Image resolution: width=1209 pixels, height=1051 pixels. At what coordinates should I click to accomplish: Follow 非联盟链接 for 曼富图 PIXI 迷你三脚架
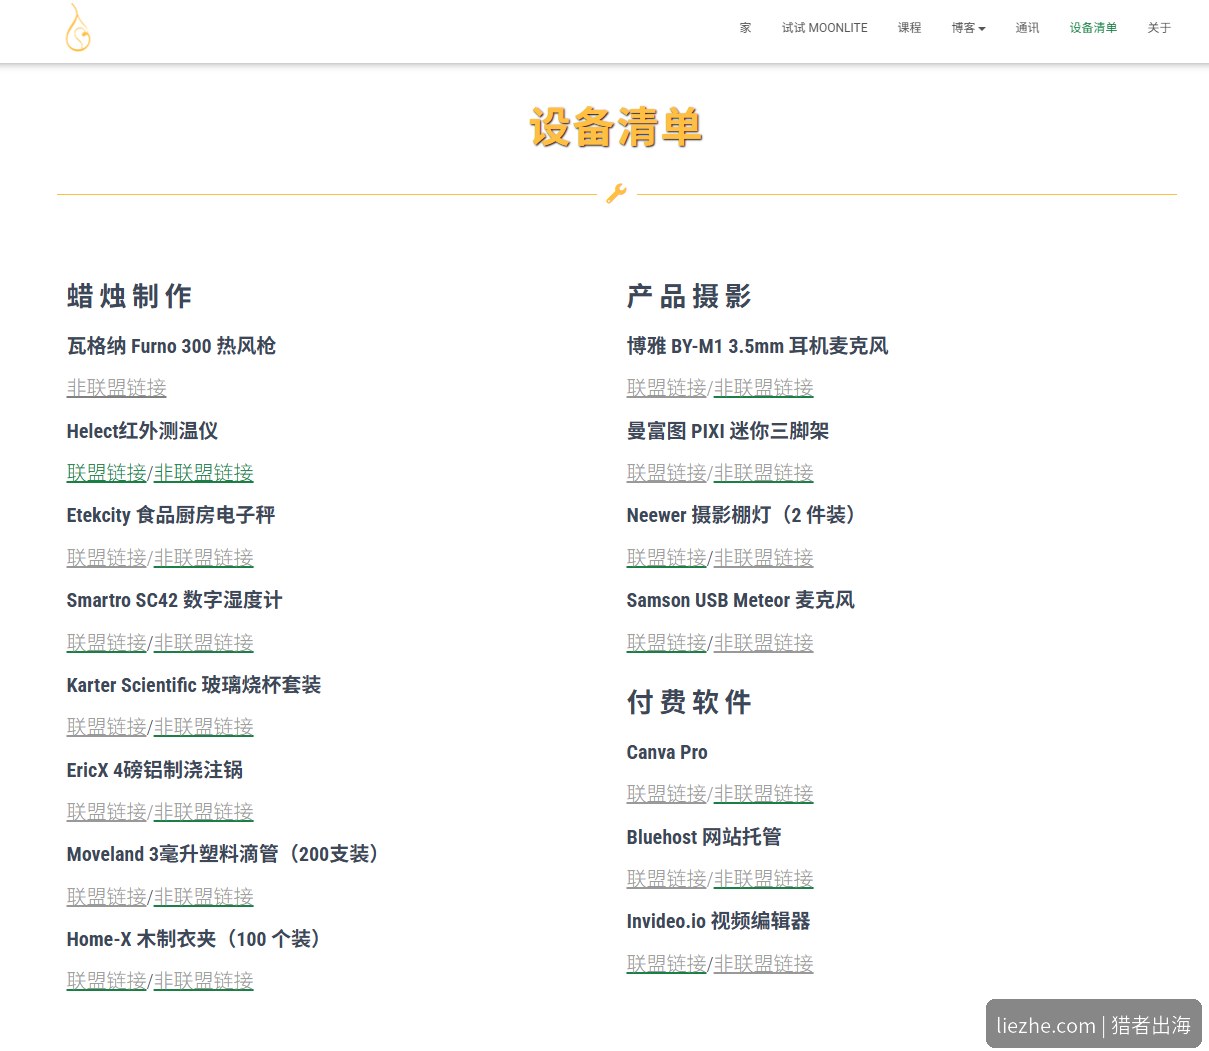click(764, 473)
